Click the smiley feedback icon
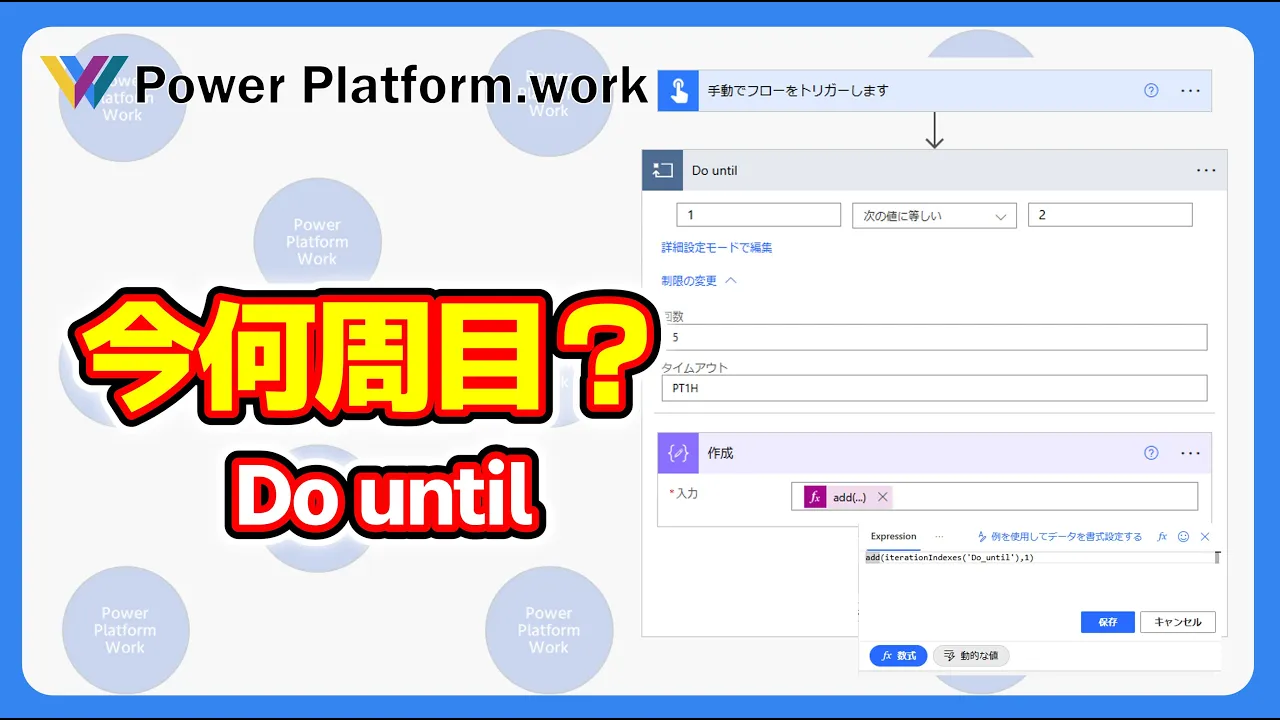The image size is (1280, 720). click(x=1184, y=537)
